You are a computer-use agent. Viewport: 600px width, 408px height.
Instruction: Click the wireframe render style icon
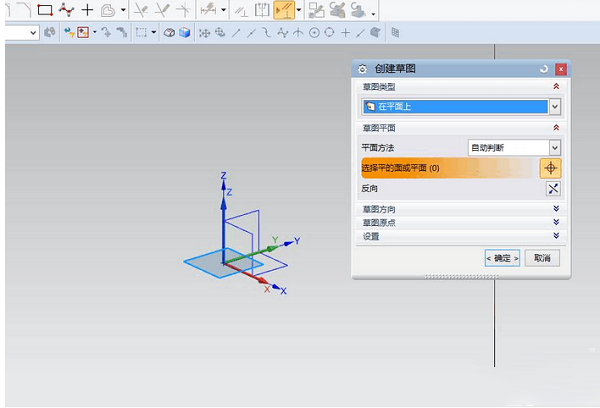point(170,33)
